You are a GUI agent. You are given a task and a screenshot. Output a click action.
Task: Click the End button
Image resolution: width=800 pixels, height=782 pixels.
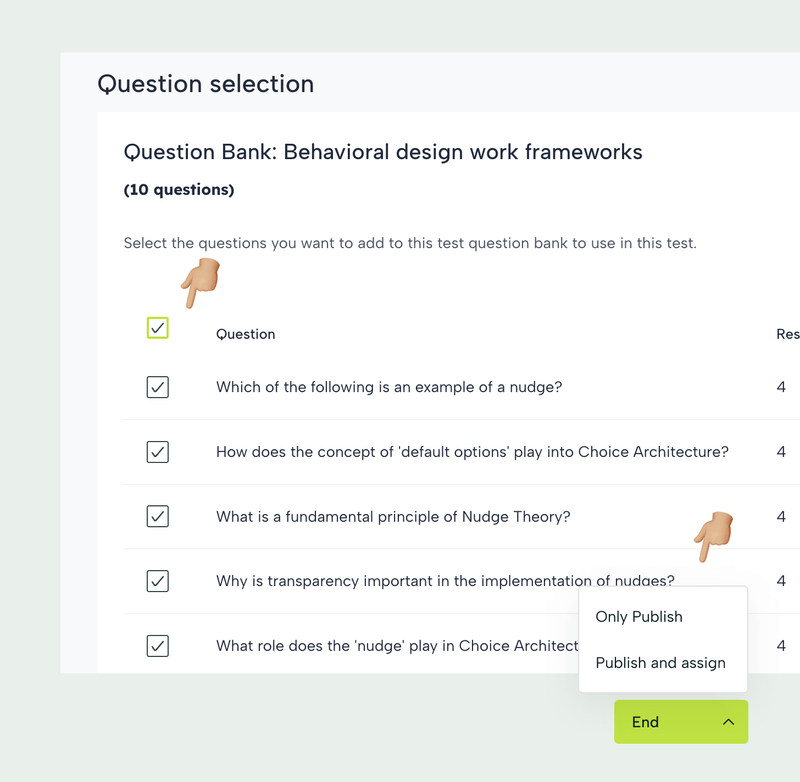pos(646,722)
